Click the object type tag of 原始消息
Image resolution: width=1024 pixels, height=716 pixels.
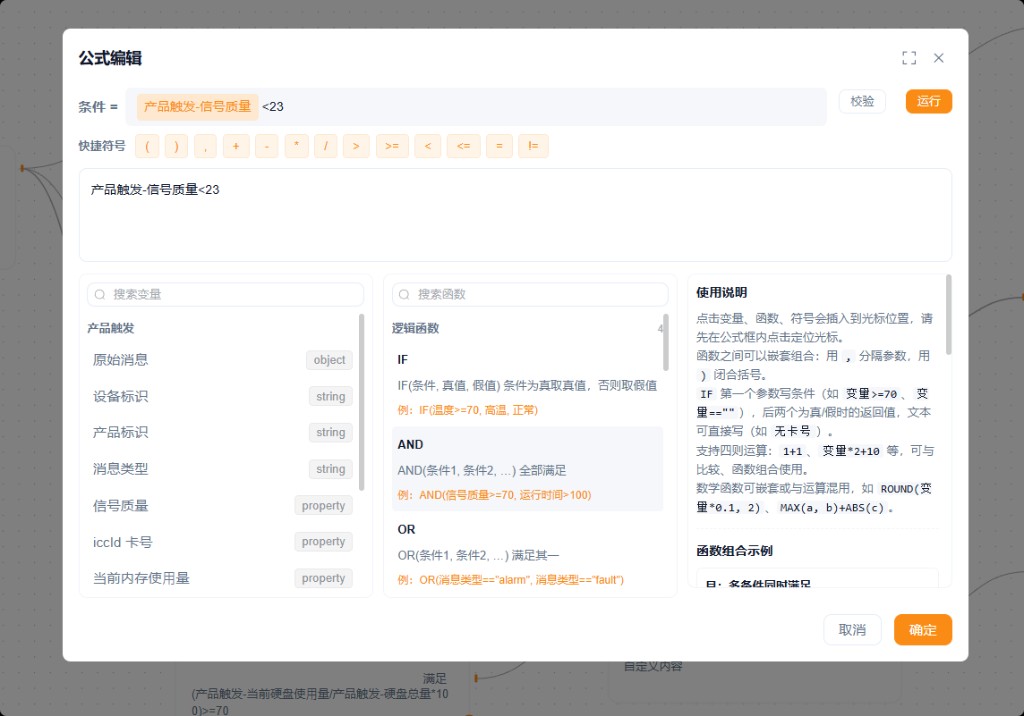(329, 360)
